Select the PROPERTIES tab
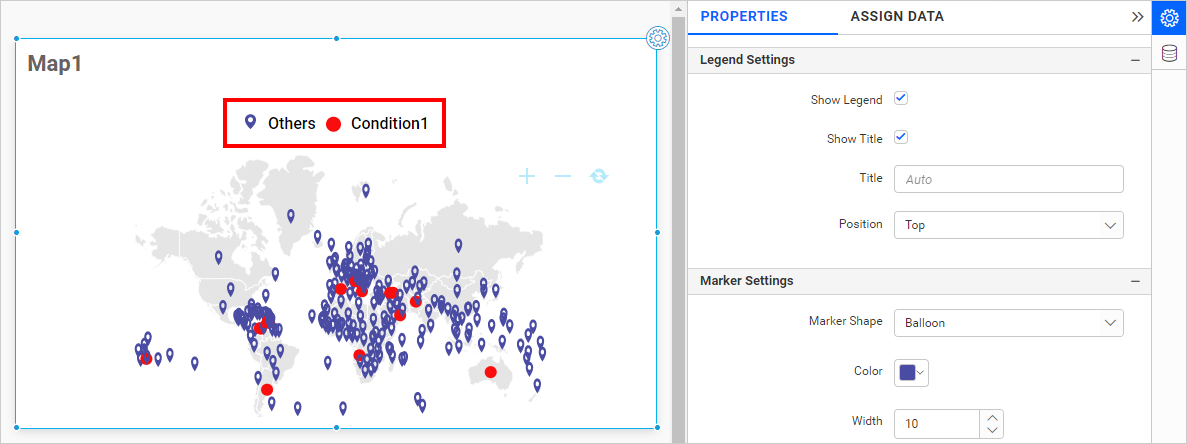This screenshot has height=444, width=1187. [x=744, y=17]
